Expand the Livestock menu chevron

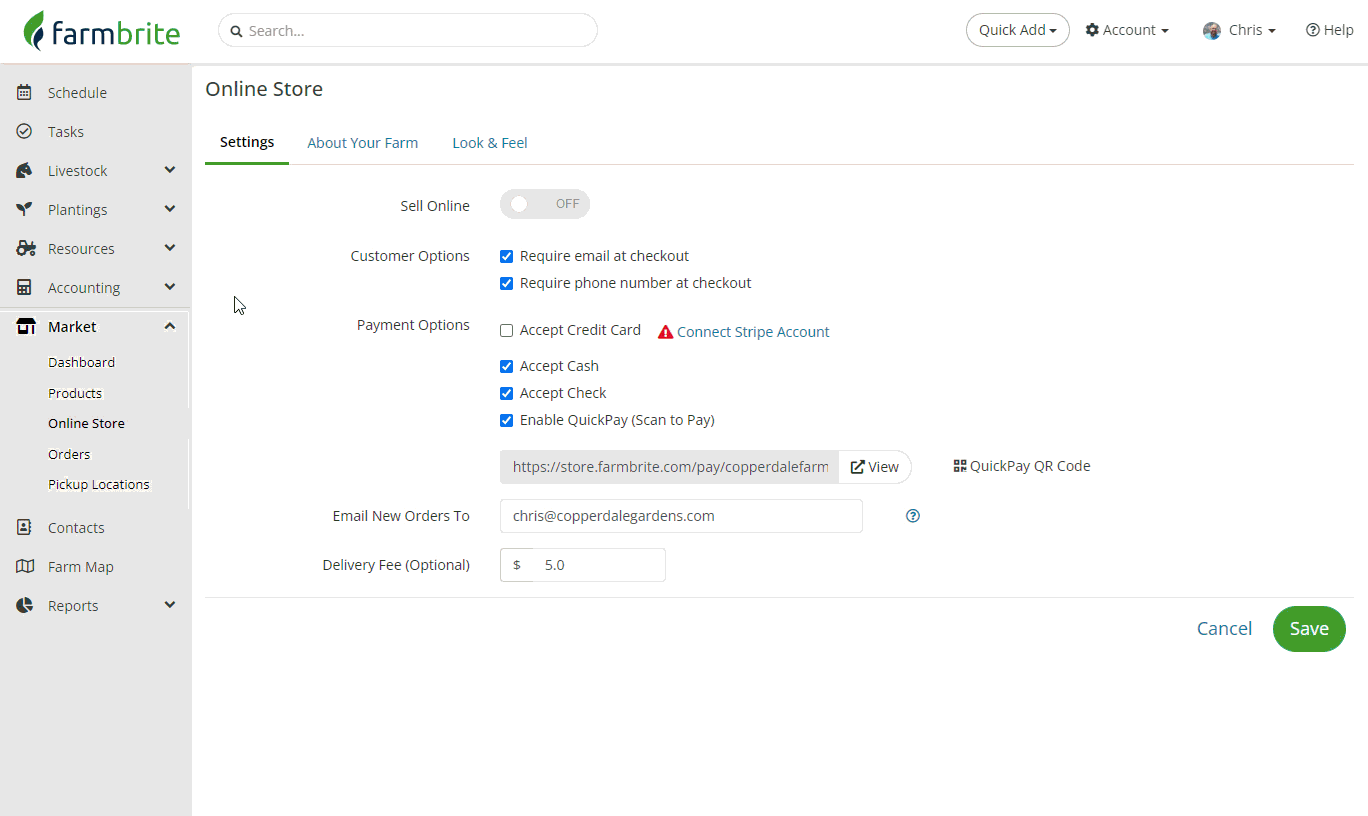(x=170, y=170)
